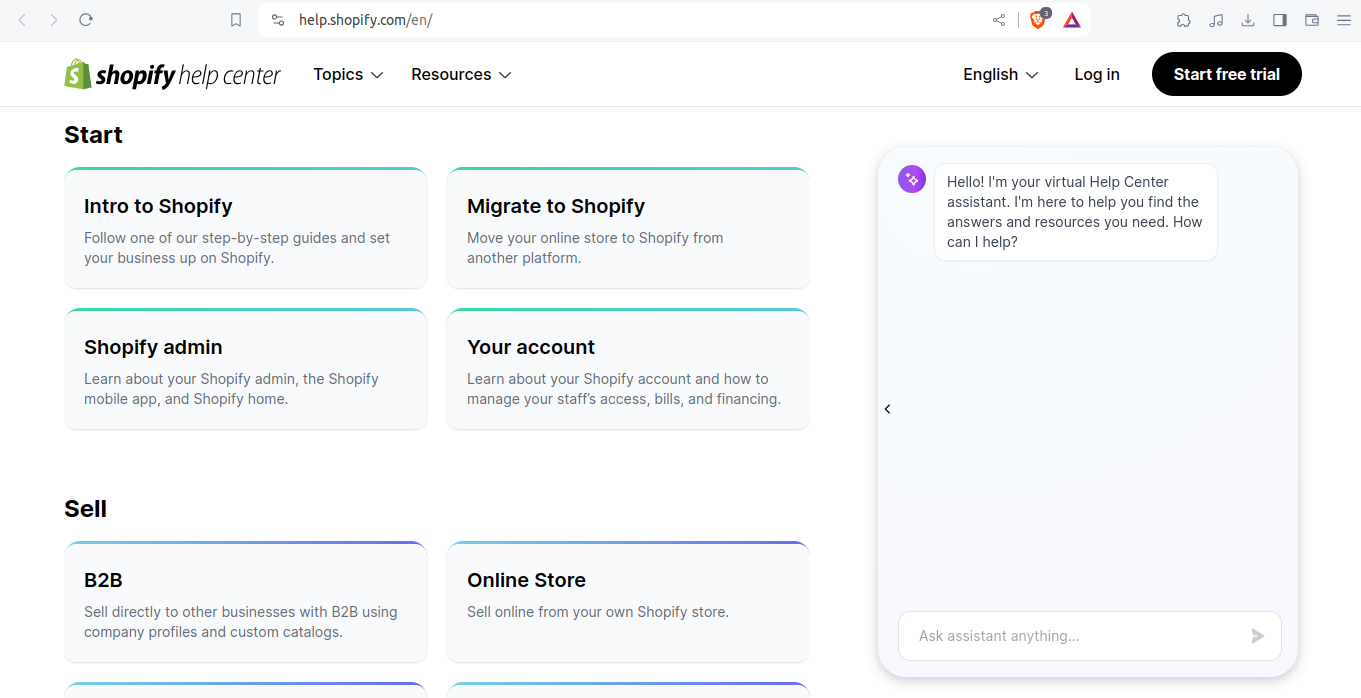This screenshot has width=1361, height=698.
Task: Click the assistant's greeting message
Action: 1076,212
